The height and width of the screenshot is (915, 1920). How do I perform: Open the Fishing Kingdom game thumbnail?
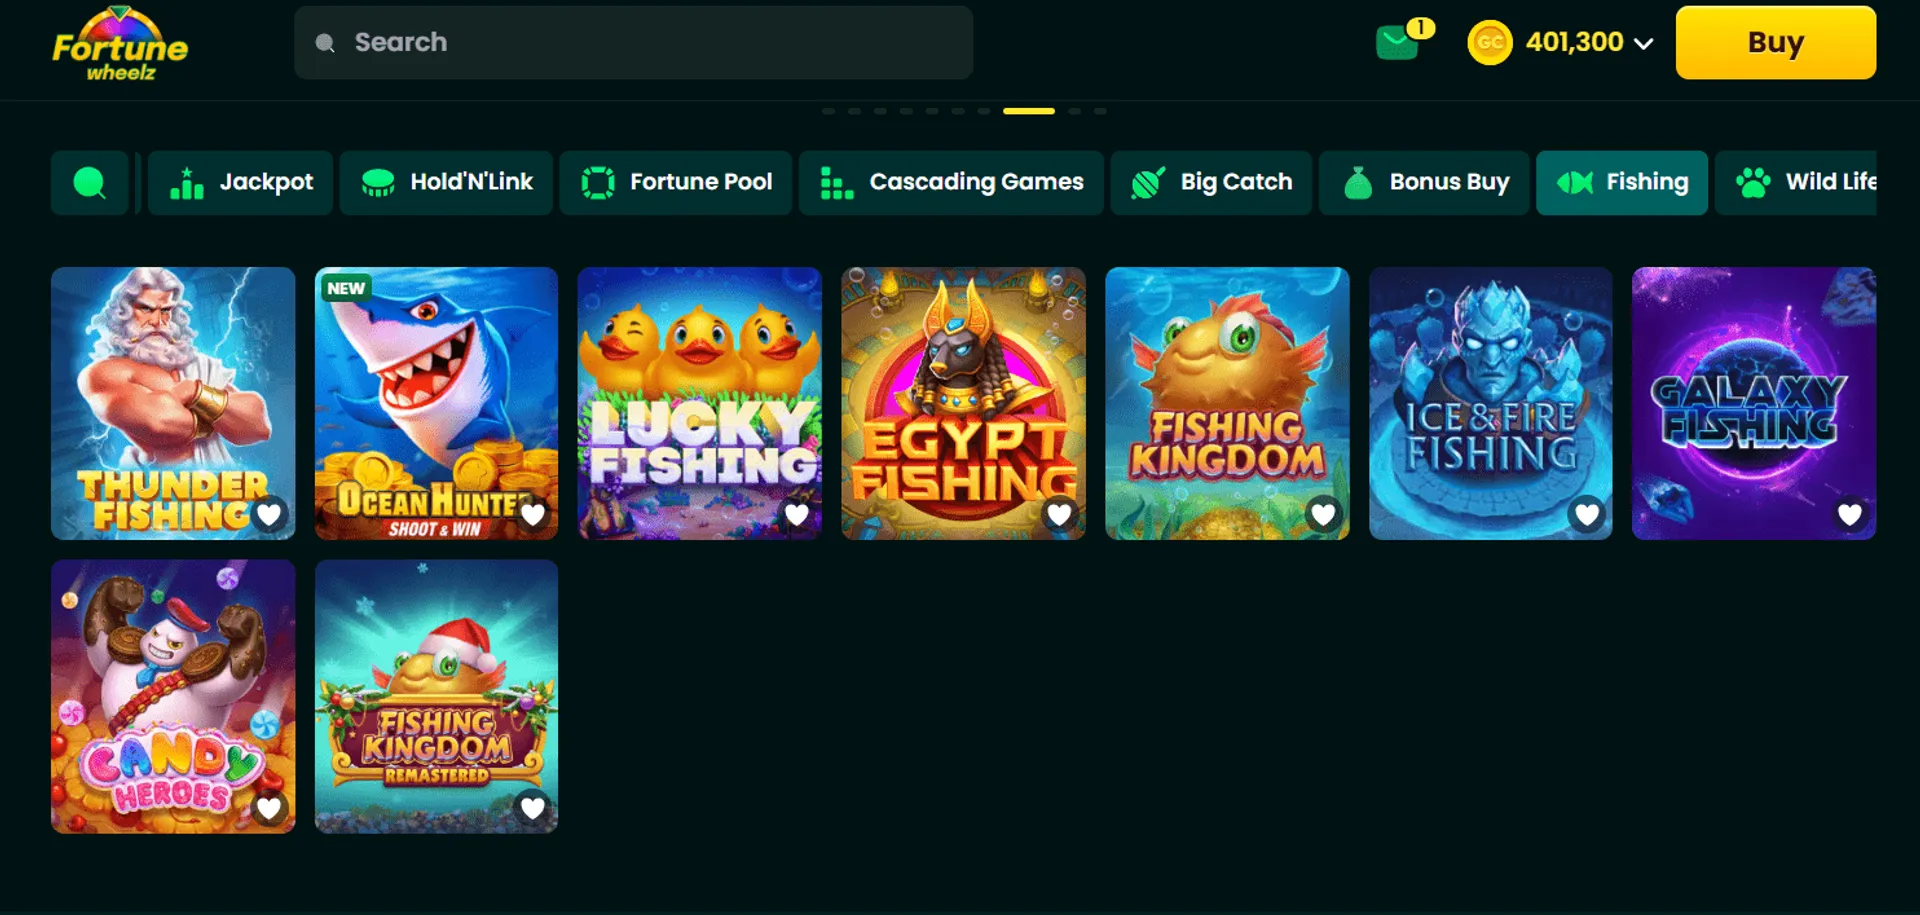(x=1227, y=403)
